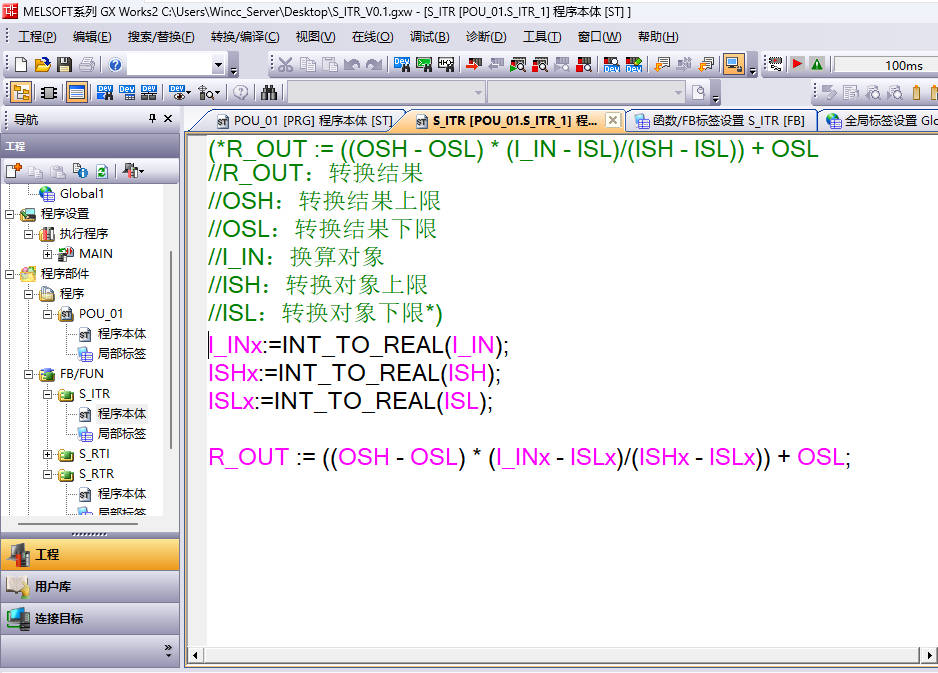Click the New project icon
Viewport: 938px width, 673px height.
click(x=20, y=65)
